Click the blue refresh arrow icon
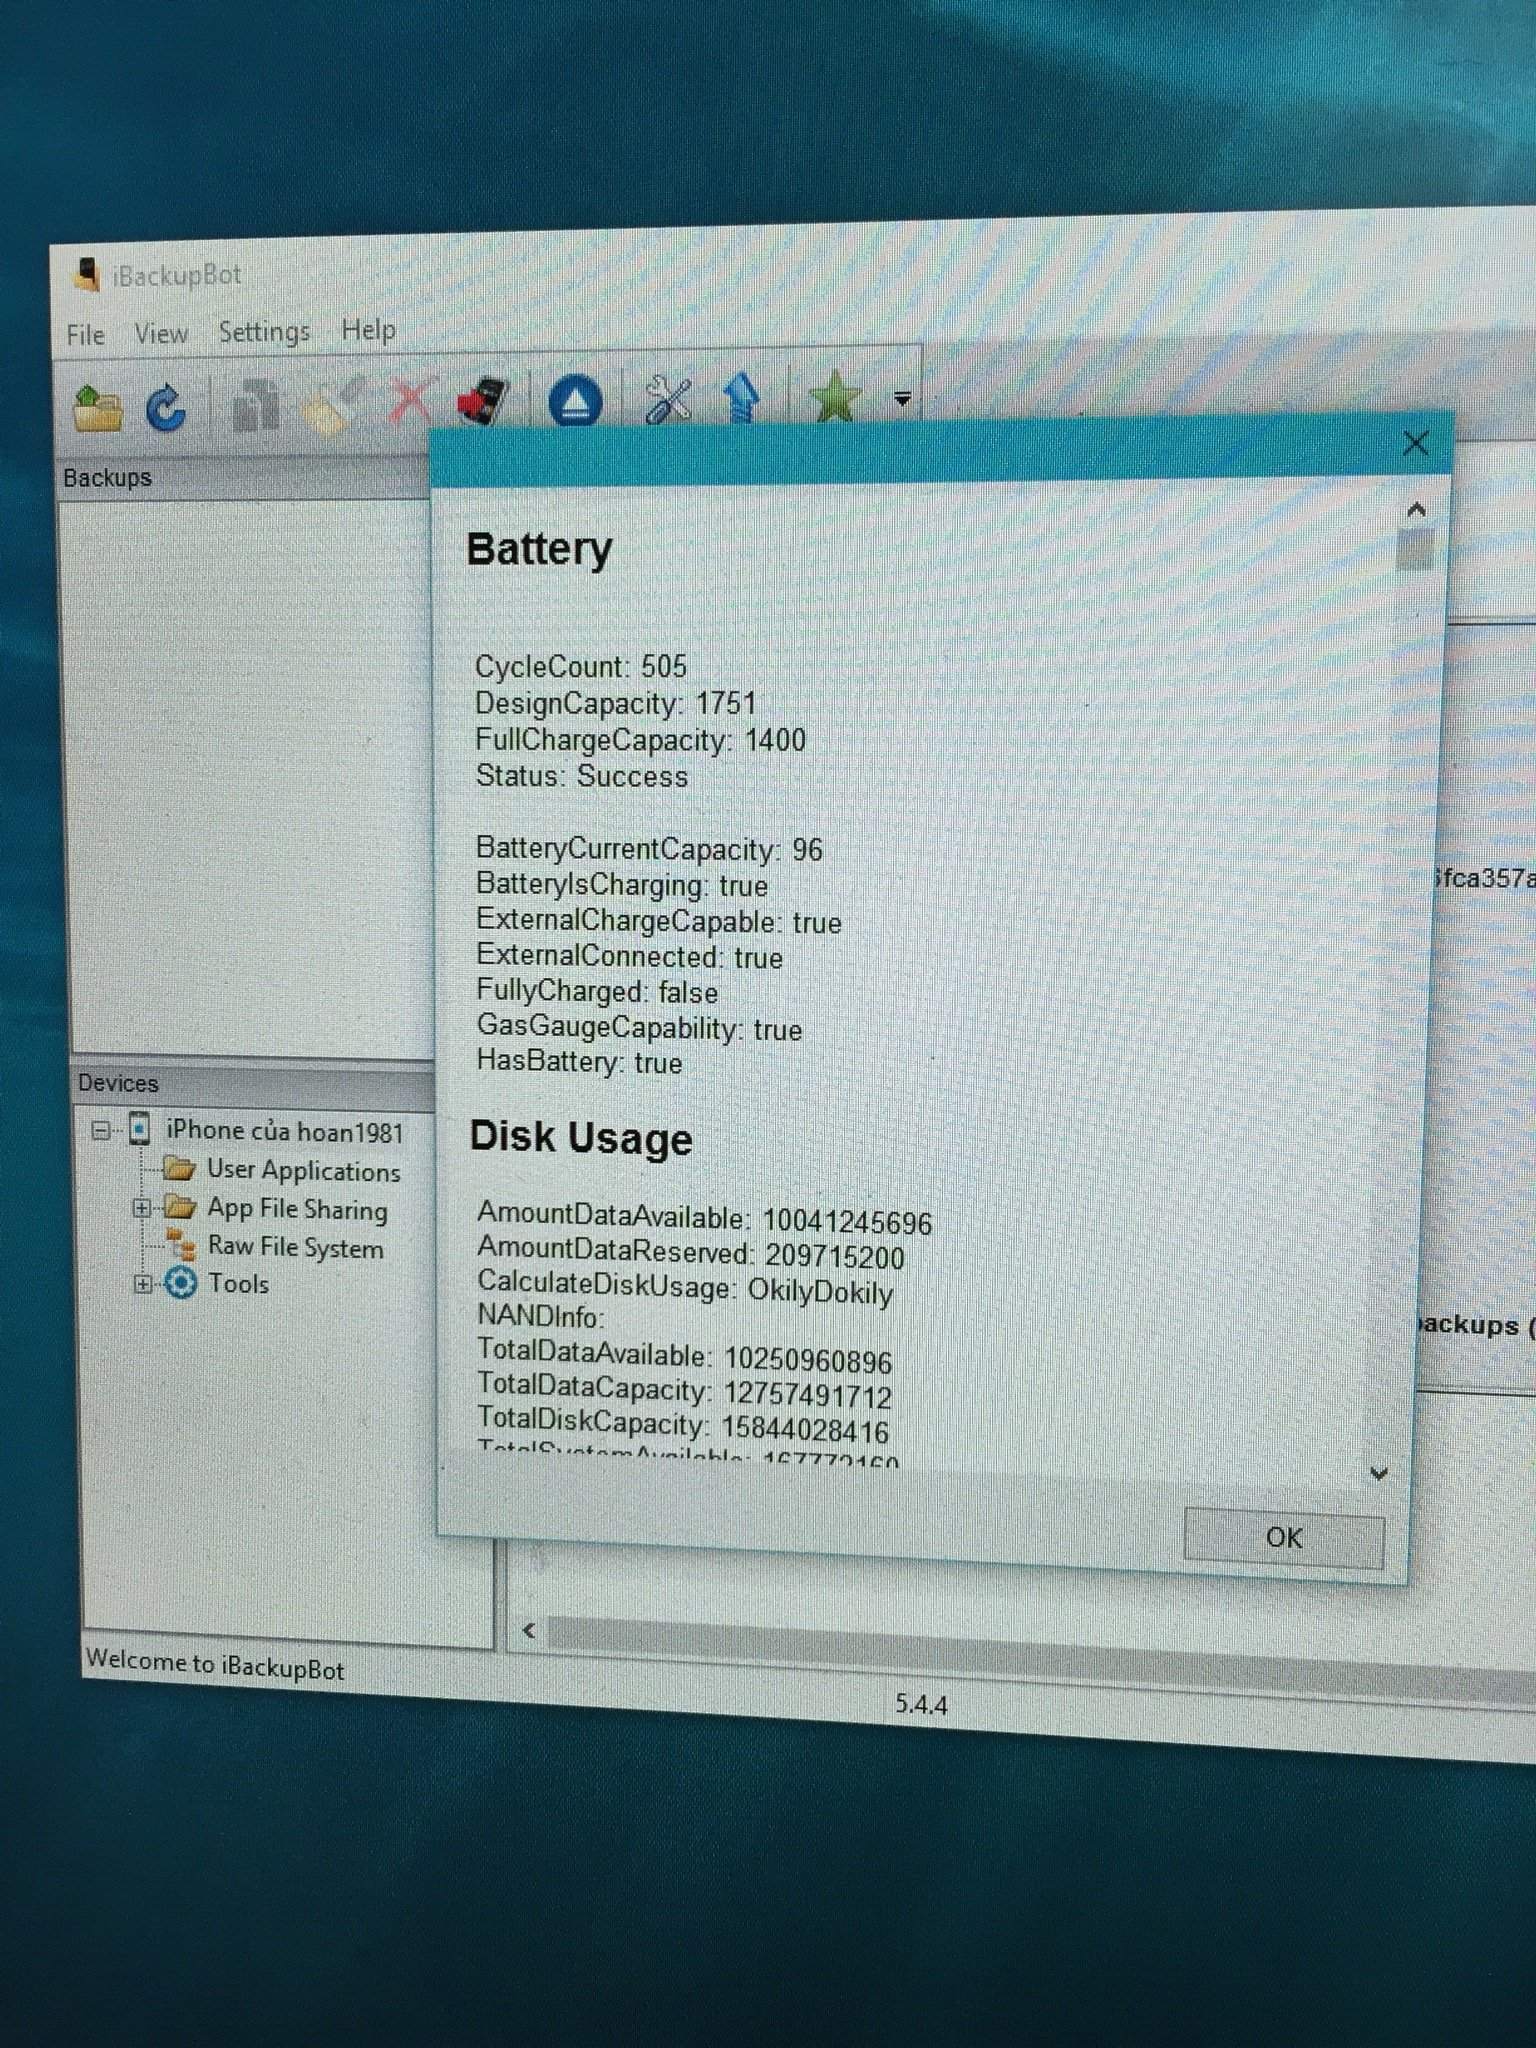Screen dimensions: 1536x2048 coord(166,408)
